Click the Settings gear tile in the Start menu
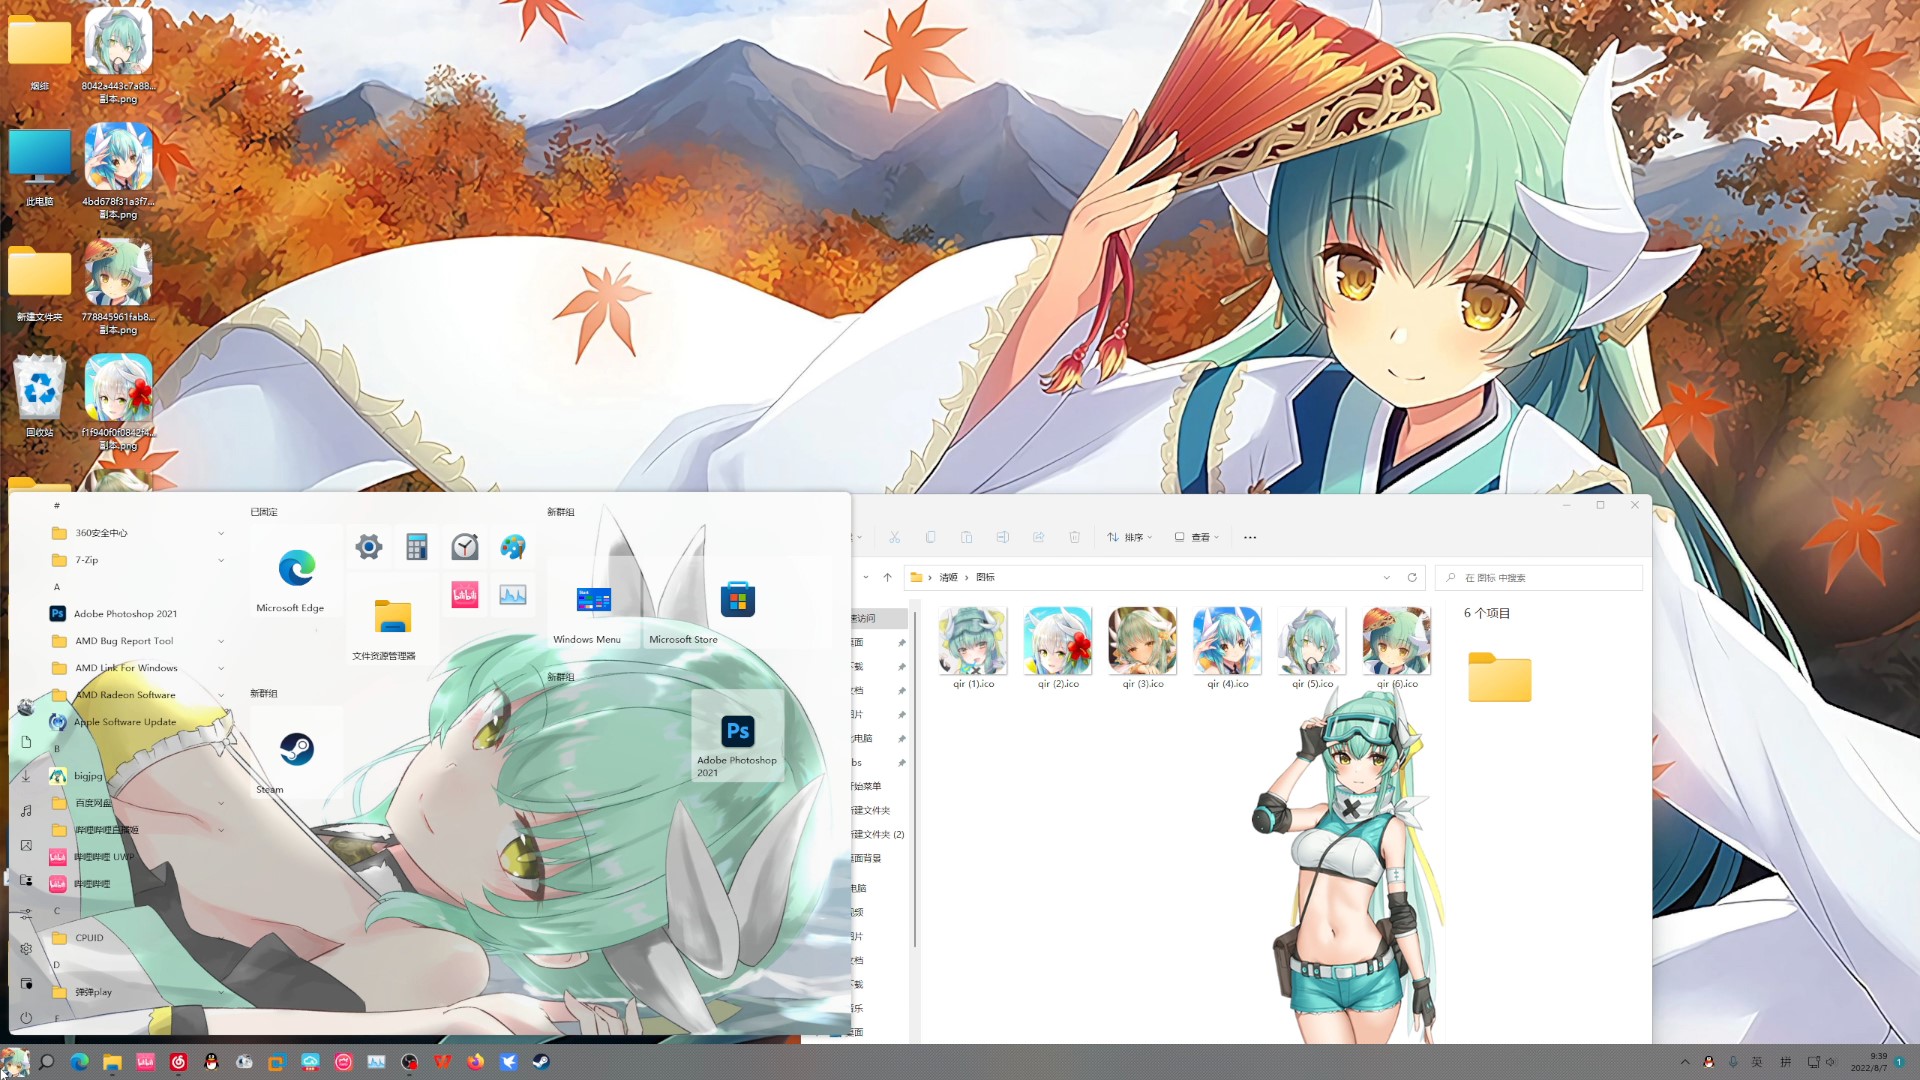 coord(369,547)
